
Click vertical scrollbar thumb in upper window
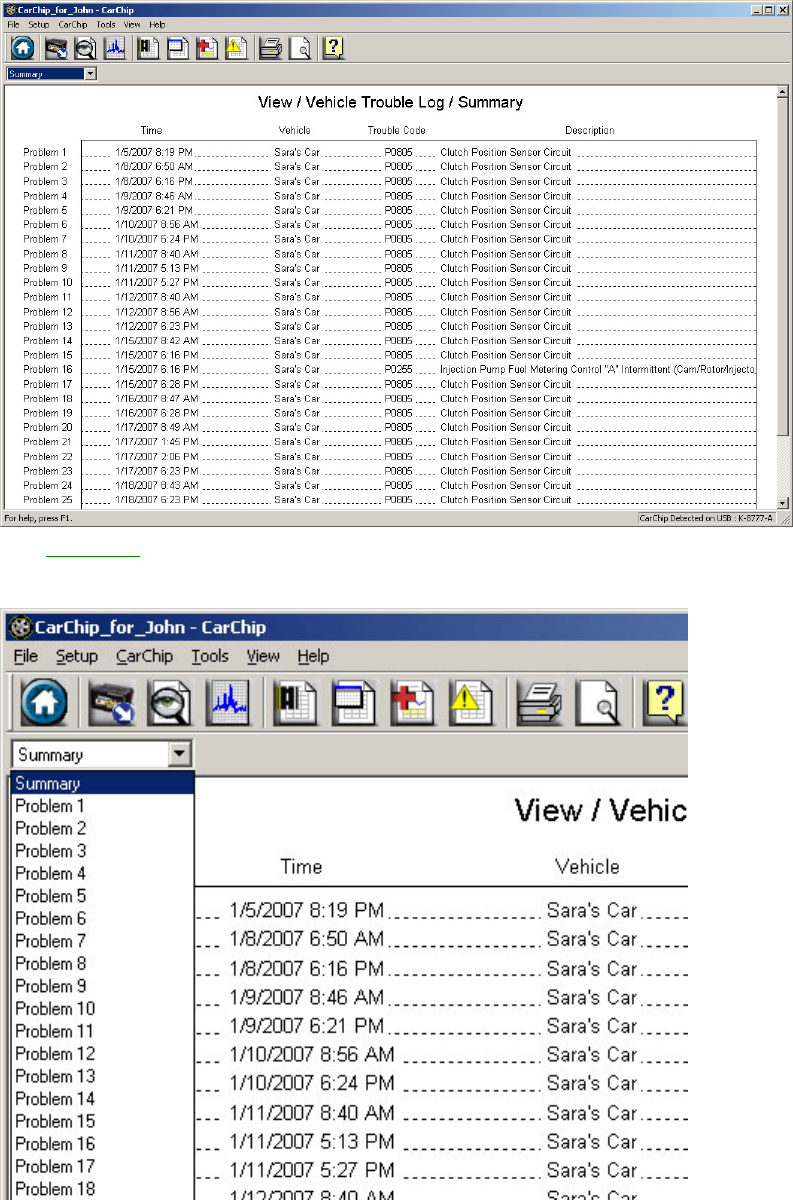pos(784,267)
